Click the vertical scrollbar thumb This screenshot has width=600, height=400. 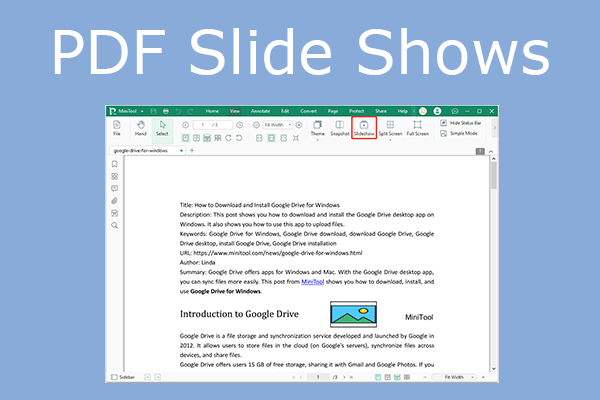pyautogui.click(x=494, y=175)
